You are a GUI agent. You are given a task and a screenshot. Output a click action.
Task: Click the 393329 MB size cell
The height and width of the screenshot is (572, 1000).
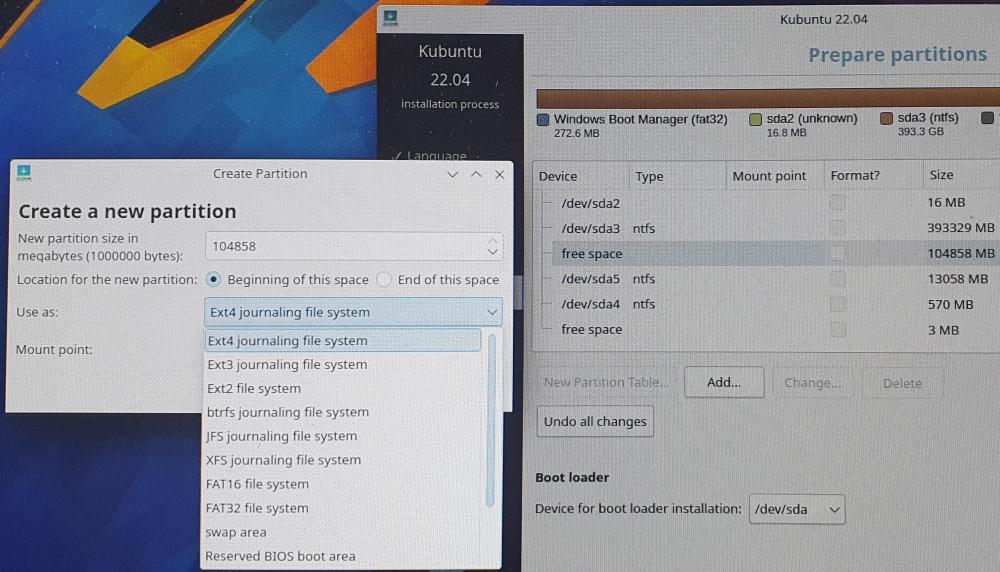pyautogui.click(x=960, y=228)
